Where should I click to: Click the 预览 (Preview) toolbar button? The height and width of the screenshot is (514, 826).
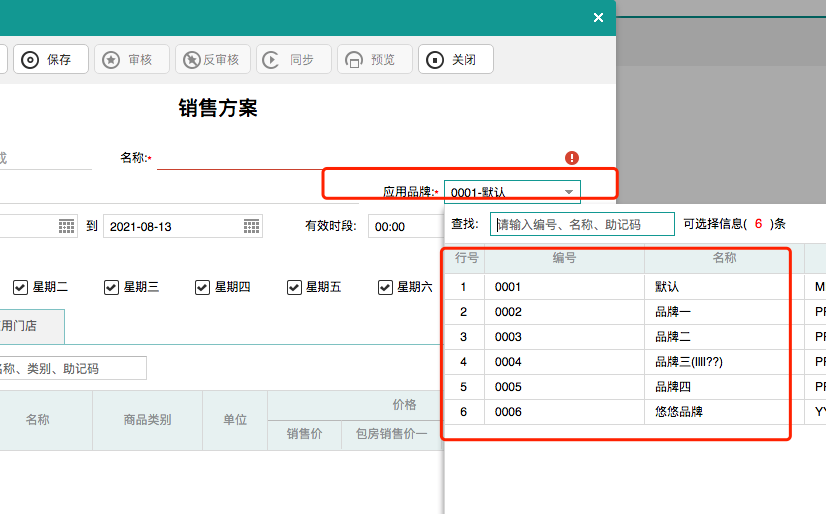point(374,60)
